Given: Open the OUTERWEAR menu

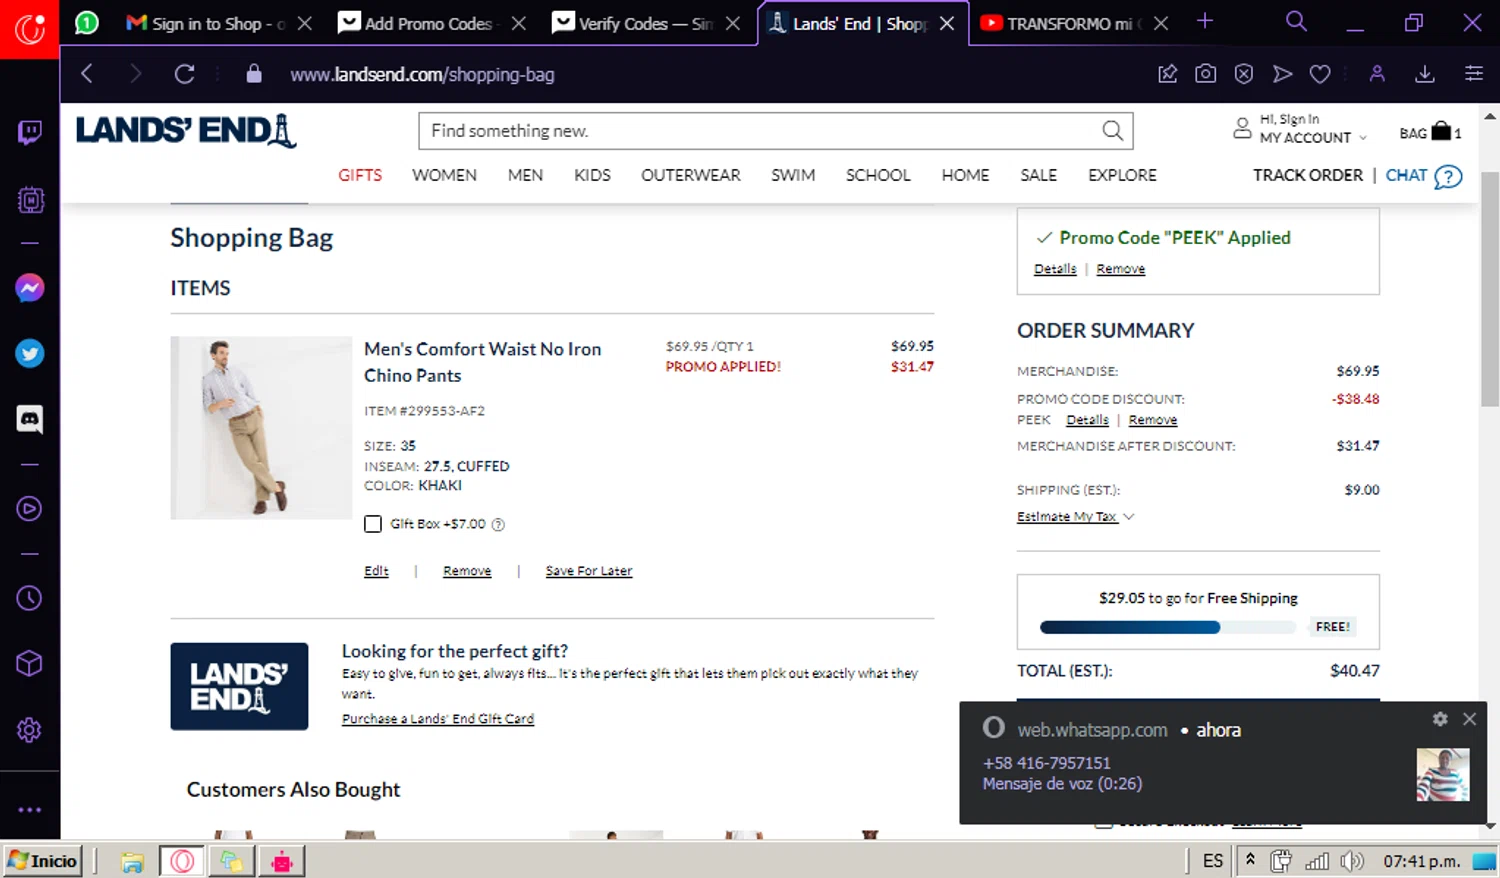Looking at the screenshot, I should click(x=691, y=175).
